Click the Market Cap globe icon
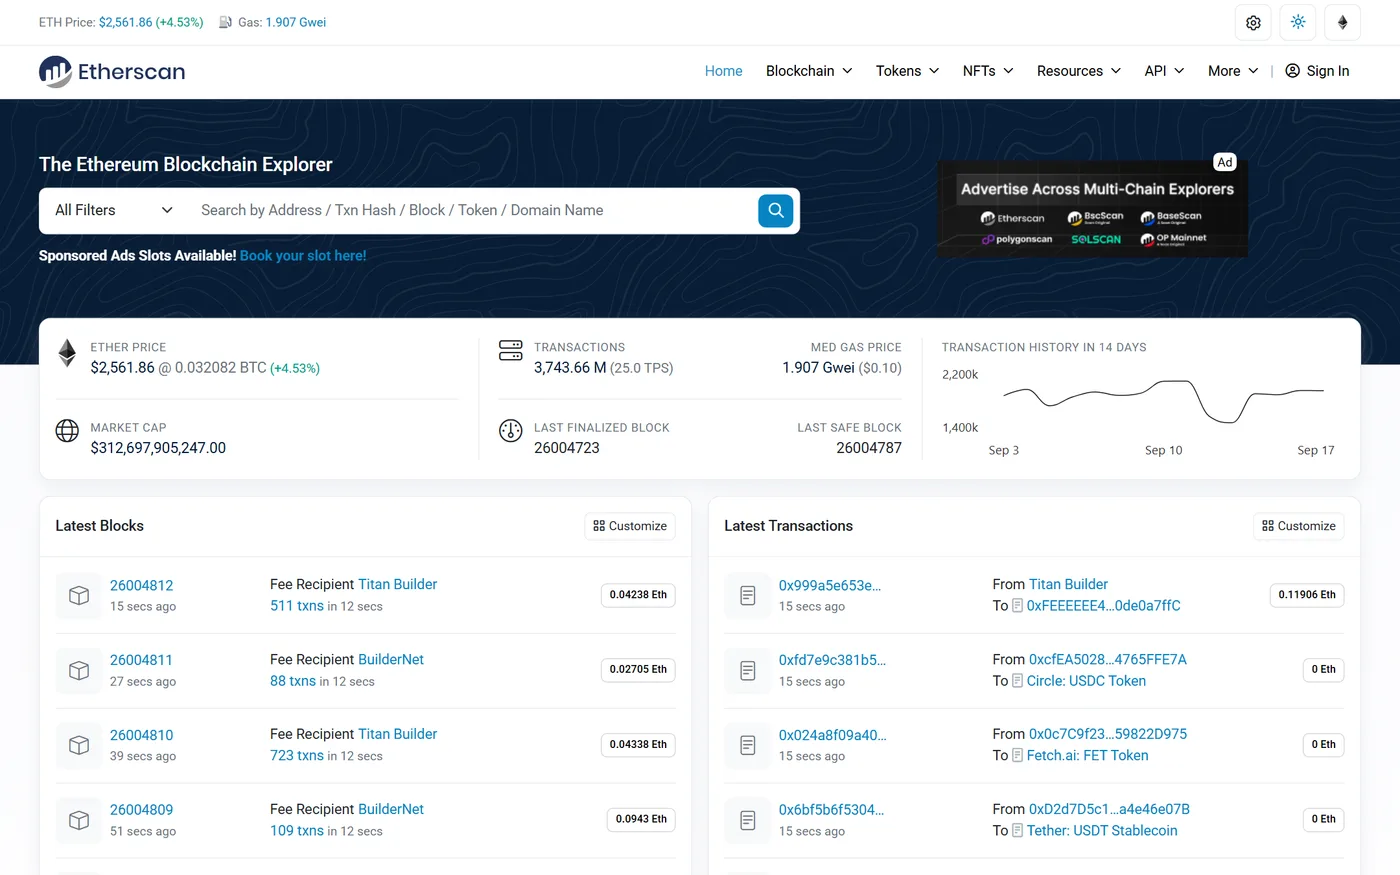This screenshot has width=1400, height=875. [x=67, y=431]
